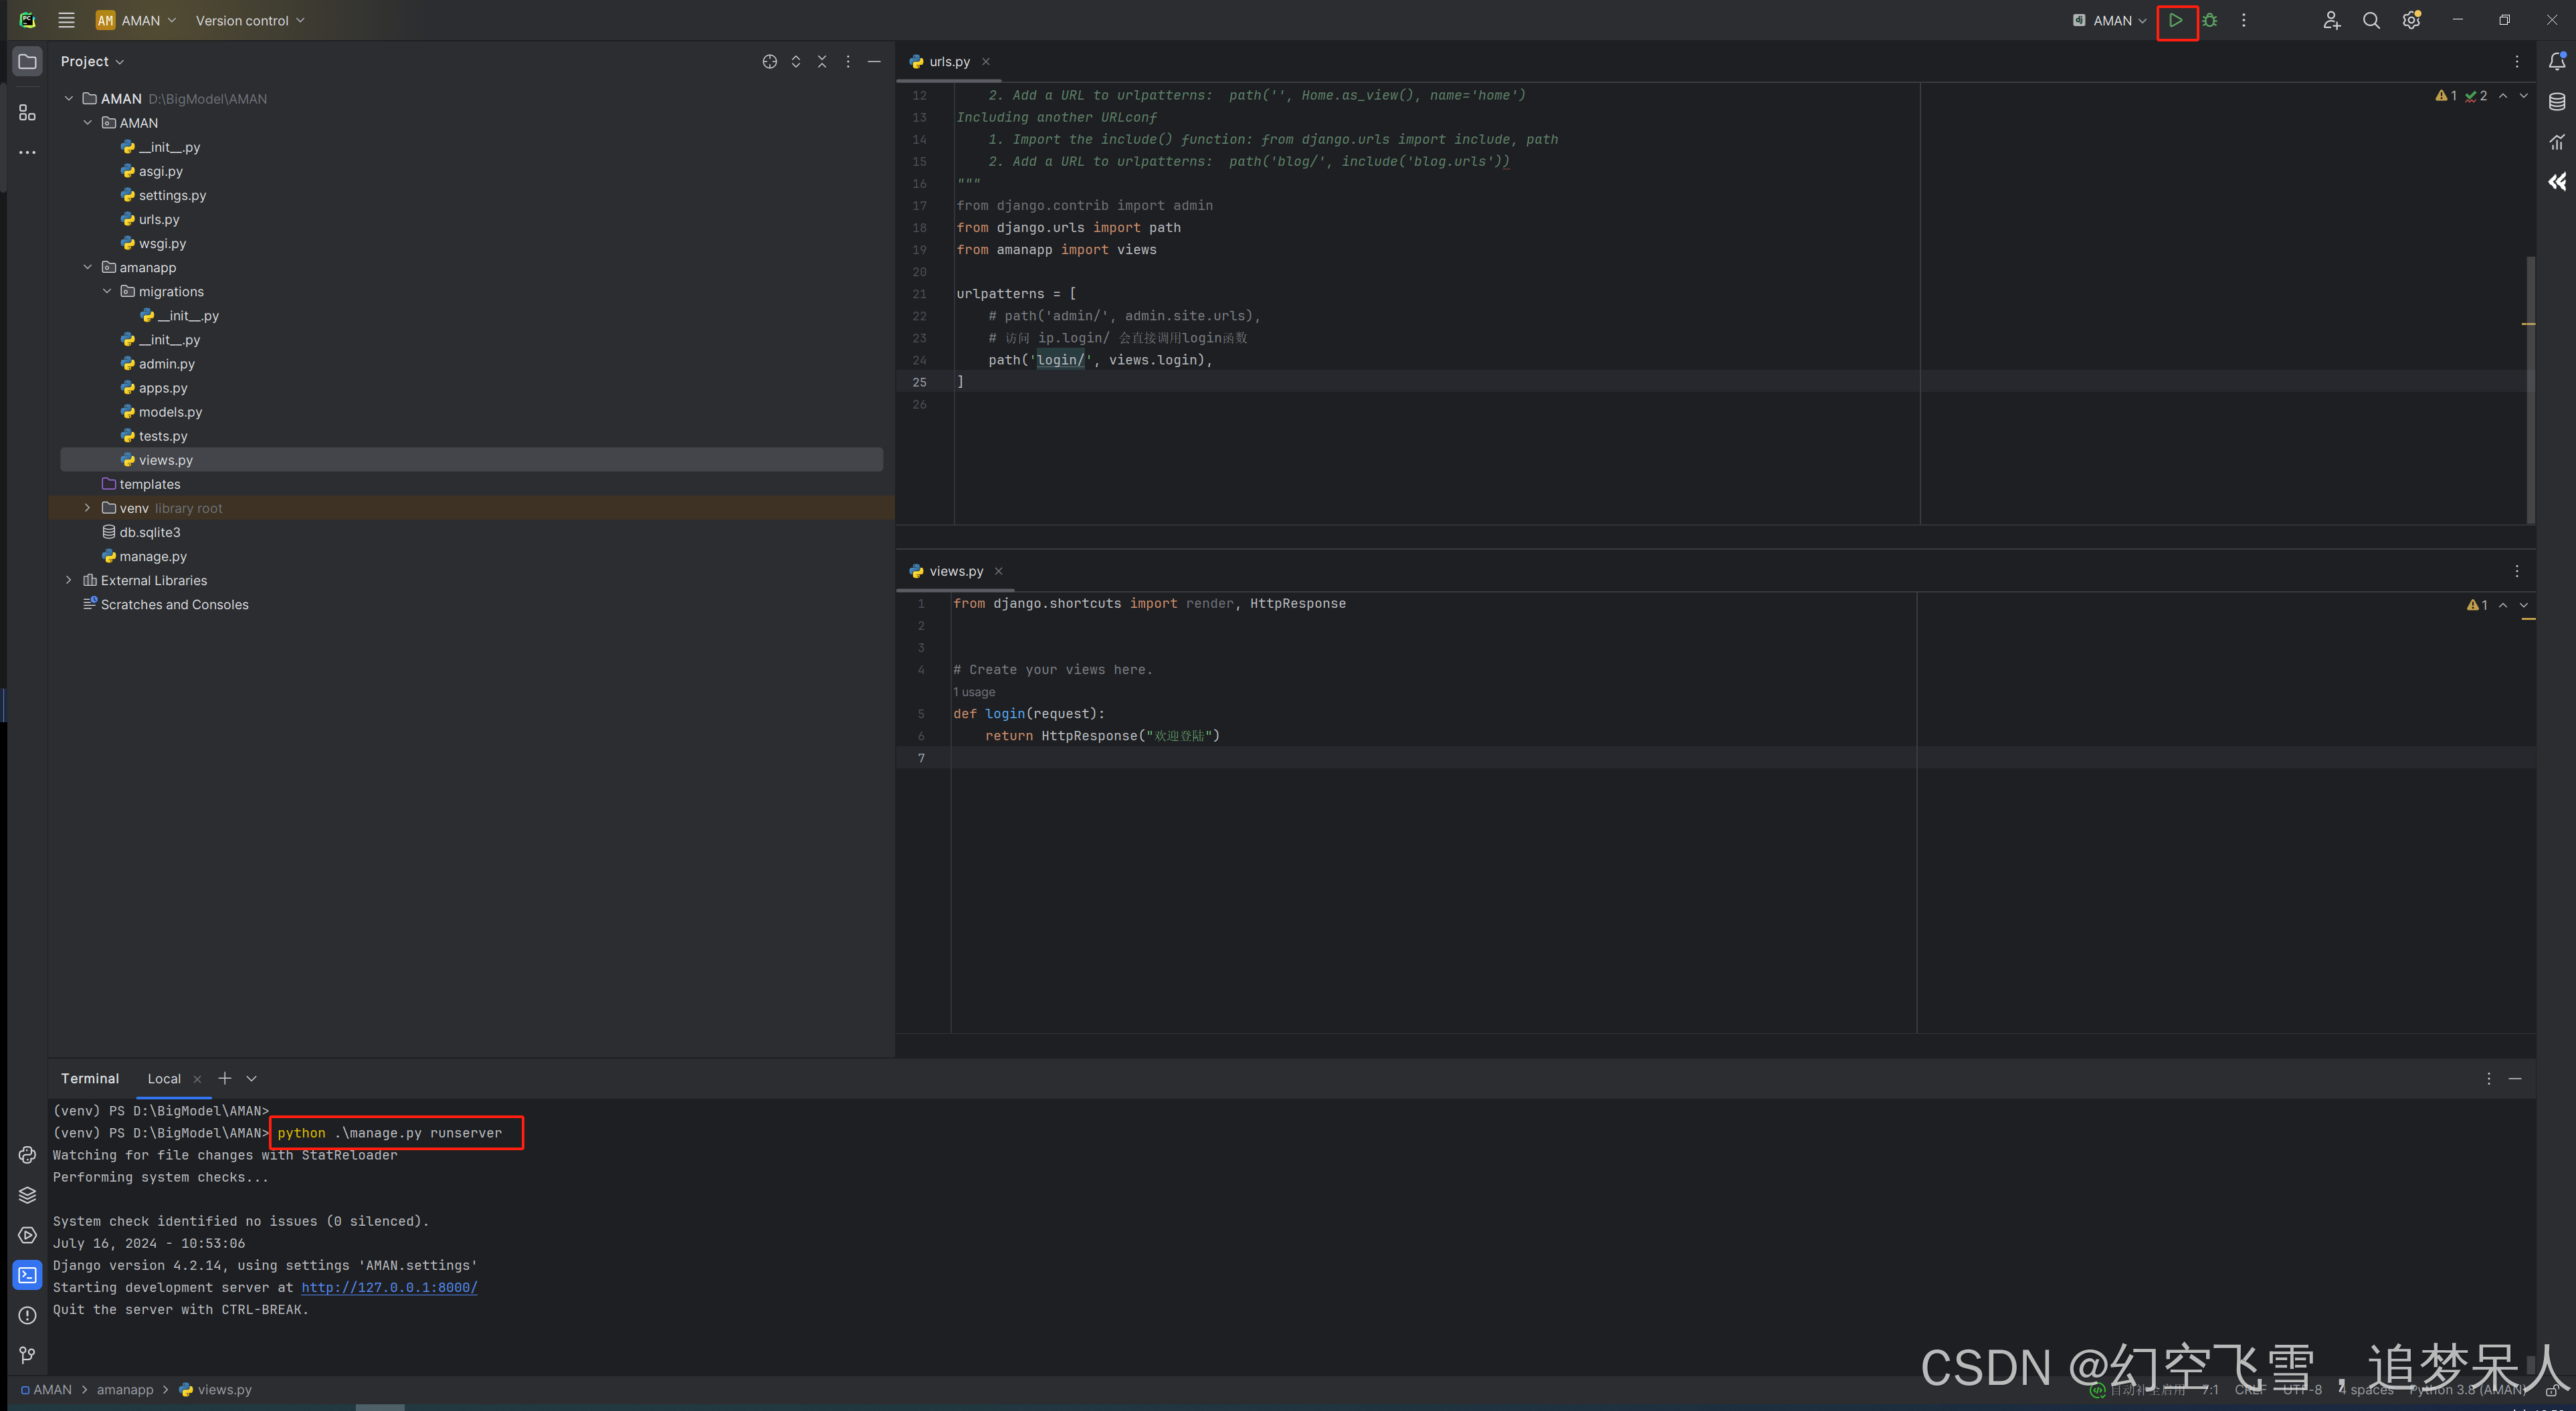Create a new terminal with the plus button
The height and width of the screenshot is (1411, 2576).
click(x=225, y=1078)
